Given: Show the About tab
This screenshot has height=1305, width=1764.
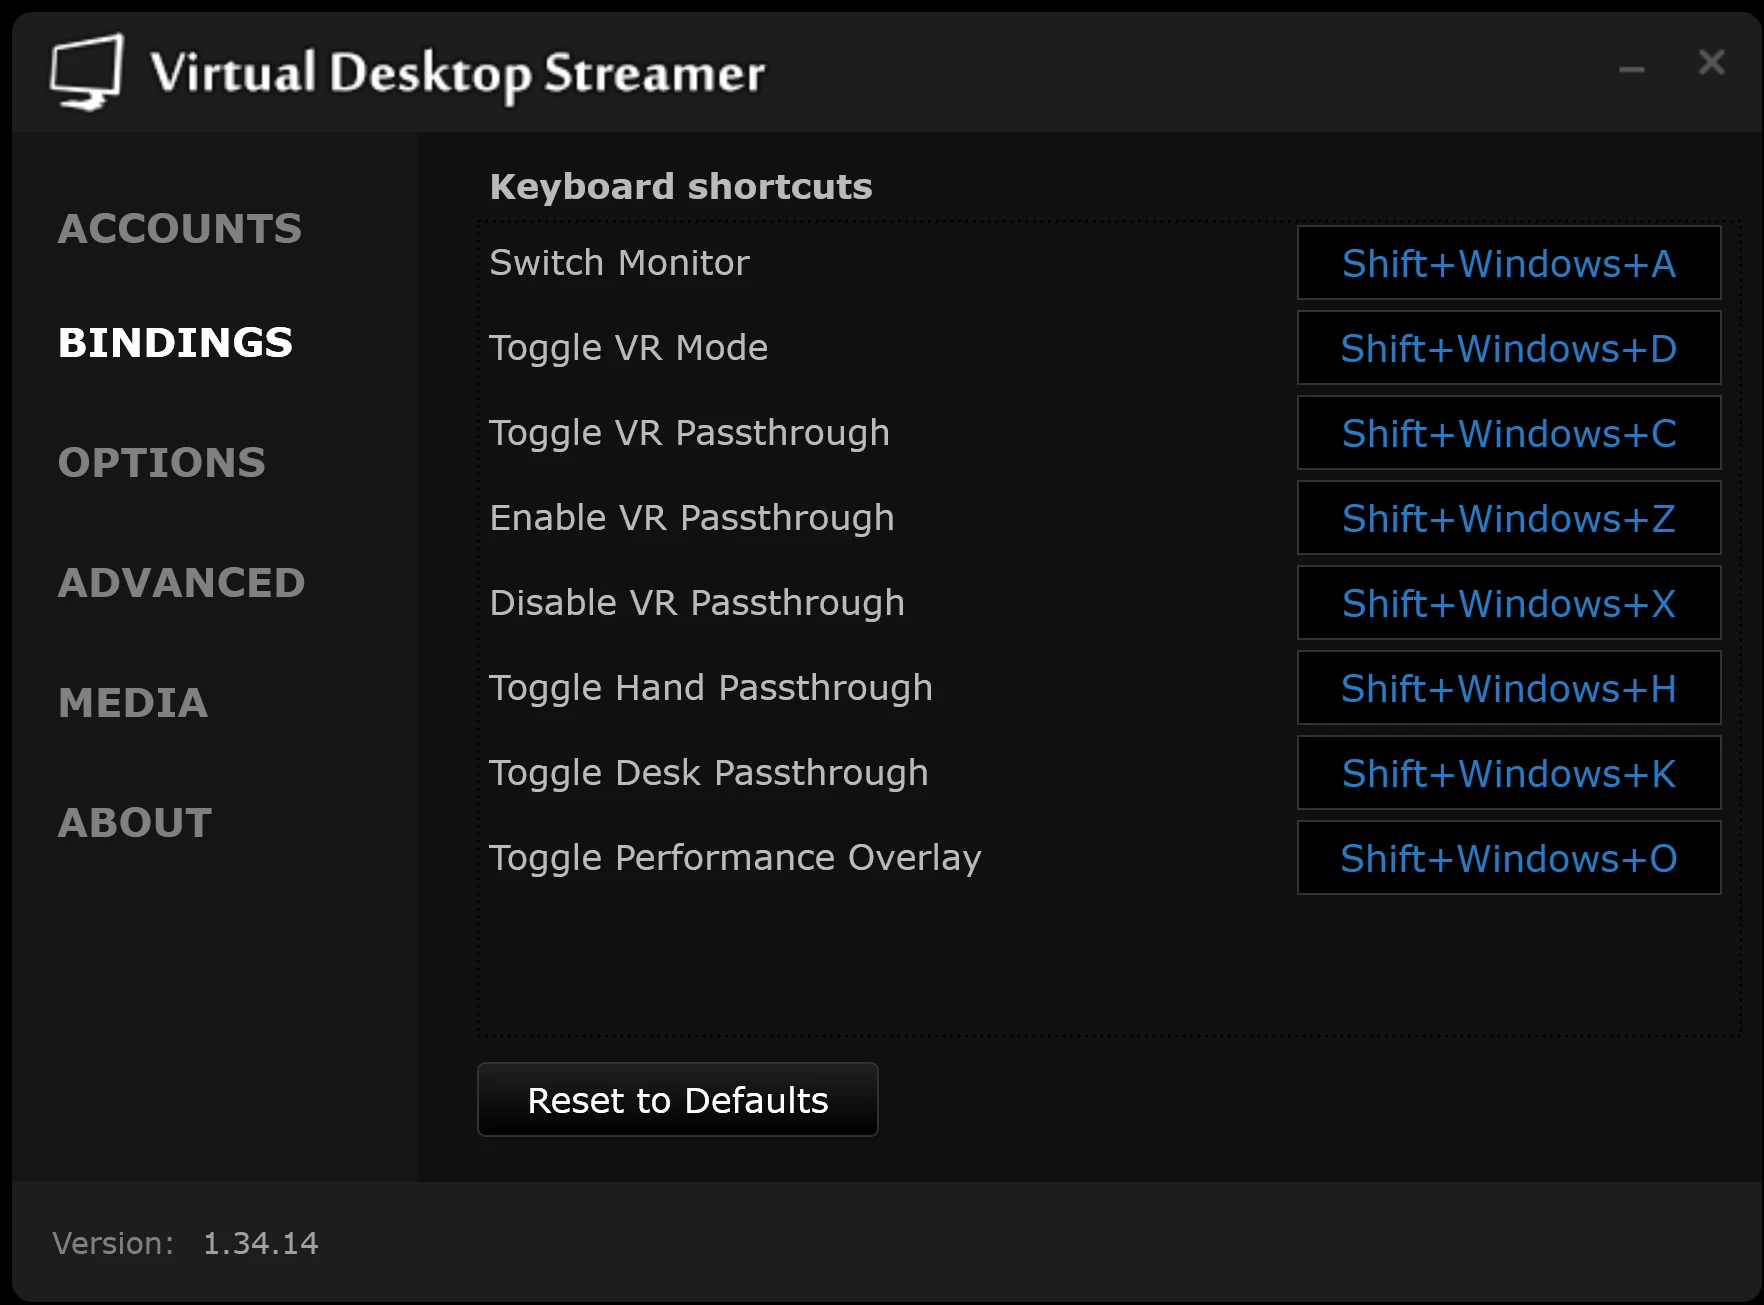Looking at the screenshot, I should [x=135, y=823].
